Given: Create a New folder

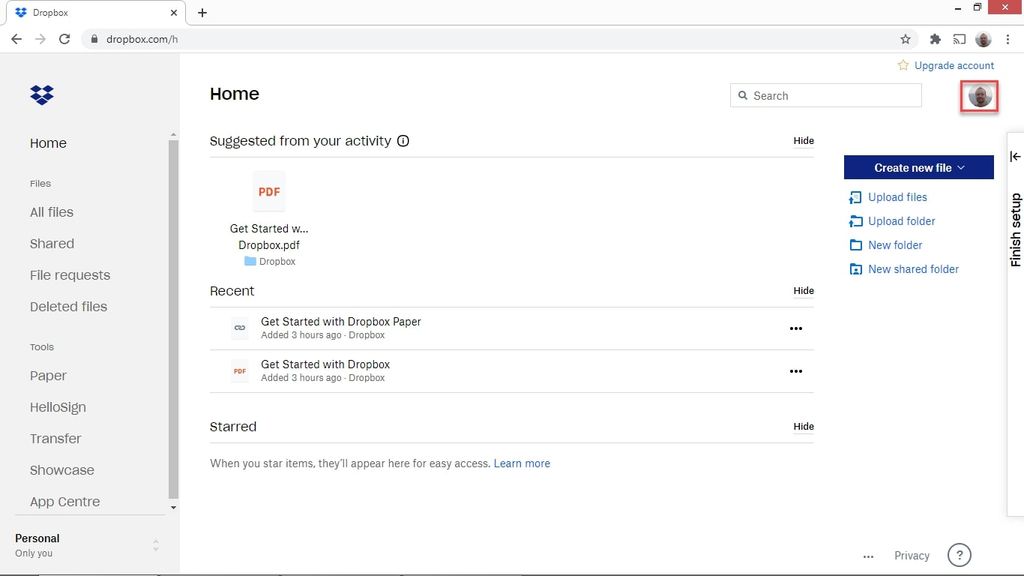Looking at the screenshot, I should (894, 245).
